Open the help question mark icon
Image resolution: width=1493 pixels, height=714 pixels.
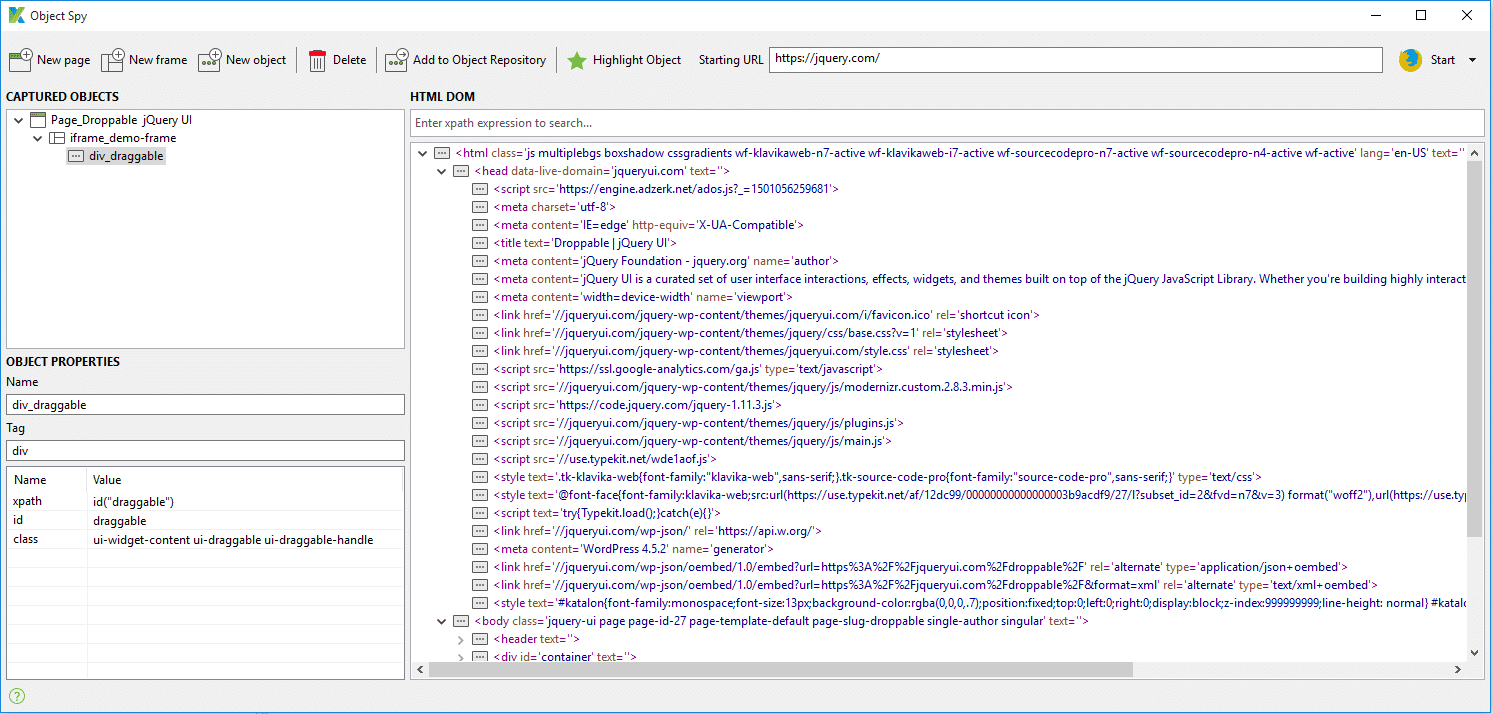(x=17, y=696)
